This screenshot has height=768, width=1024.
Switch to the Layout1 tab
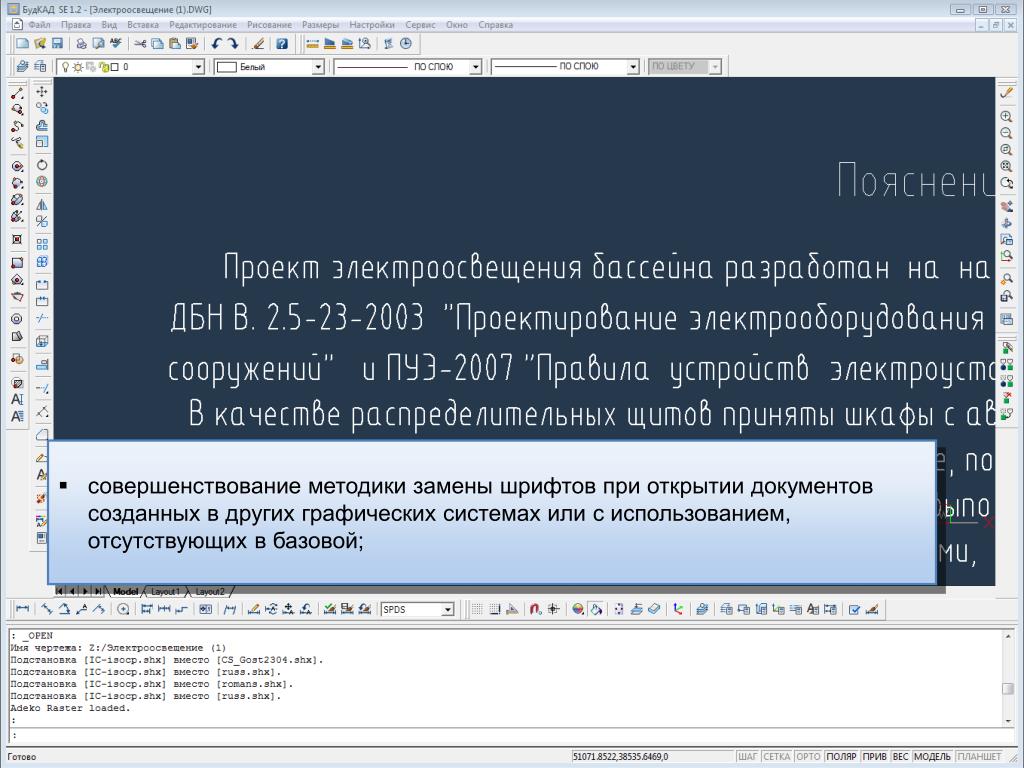click(165, 591)
